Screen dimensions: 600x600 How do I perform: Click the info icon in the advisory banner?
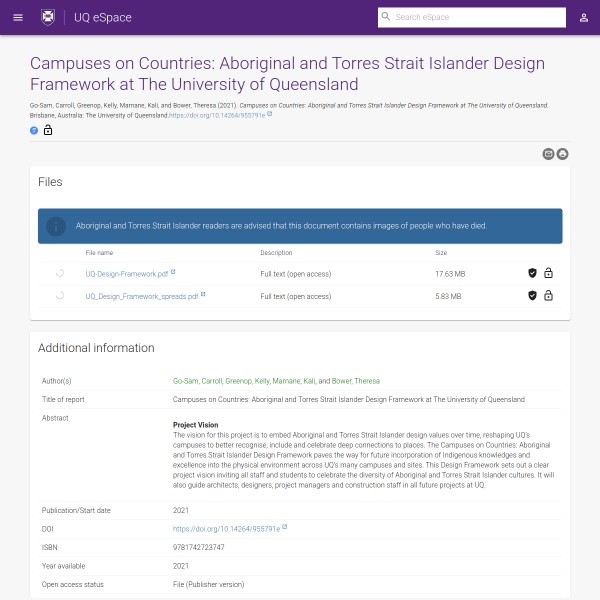click(x=57, y=226)
